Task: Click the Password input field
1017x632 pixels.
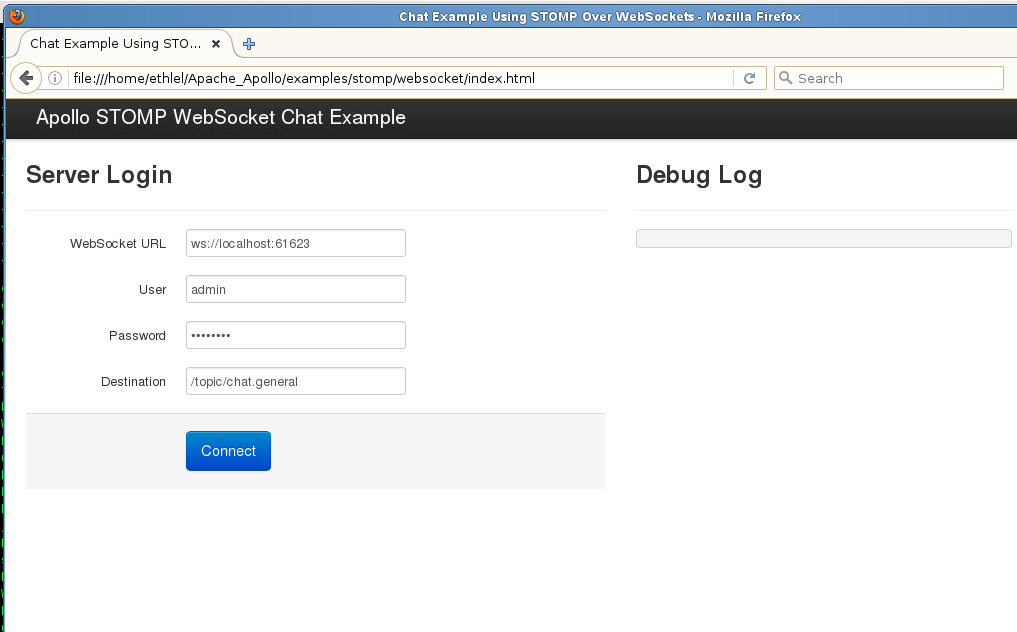Action: [296, 335]
